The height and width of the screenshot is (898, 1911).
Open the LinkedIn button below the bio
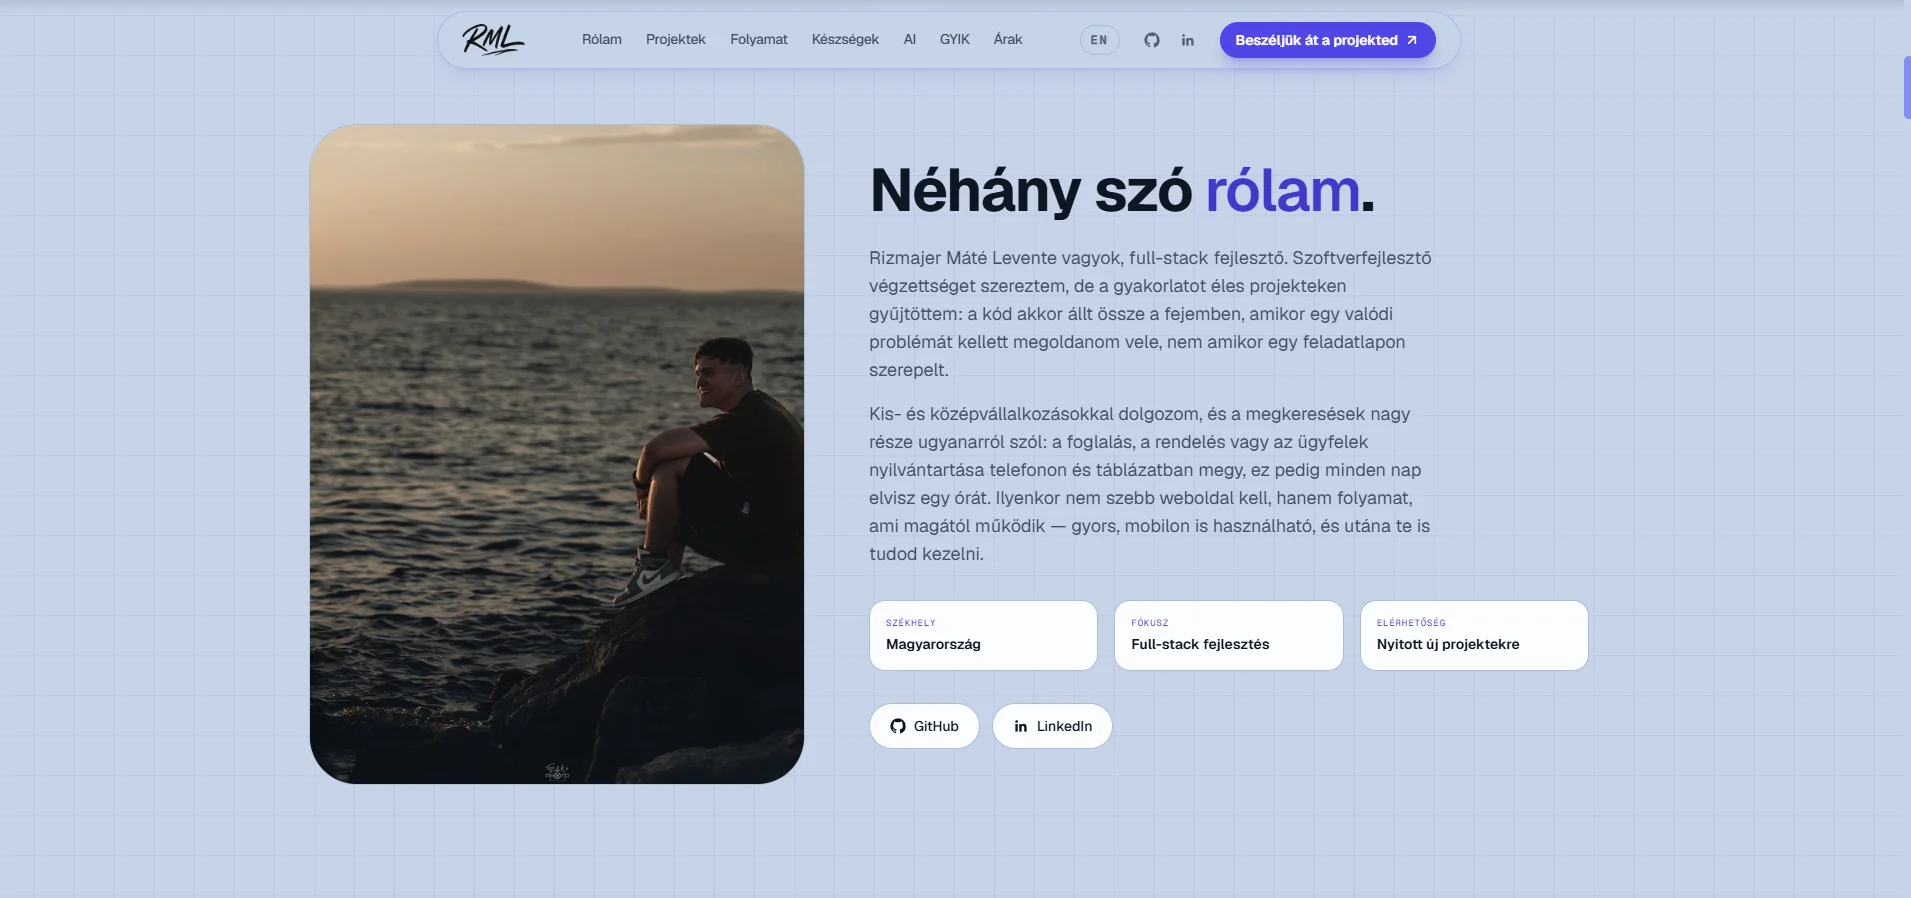tap(1052, 726)
